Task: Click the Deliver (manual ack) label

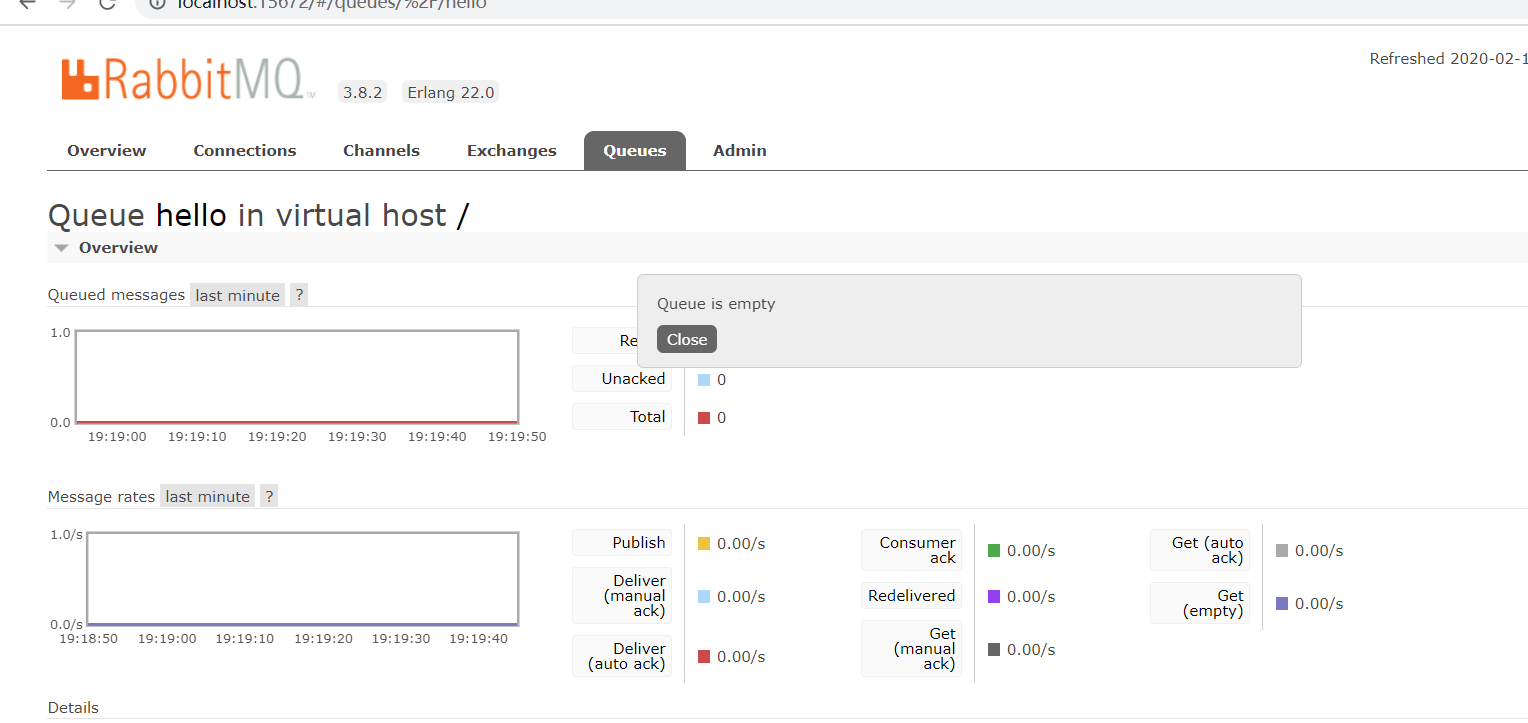Action: (x=622, y=596)
